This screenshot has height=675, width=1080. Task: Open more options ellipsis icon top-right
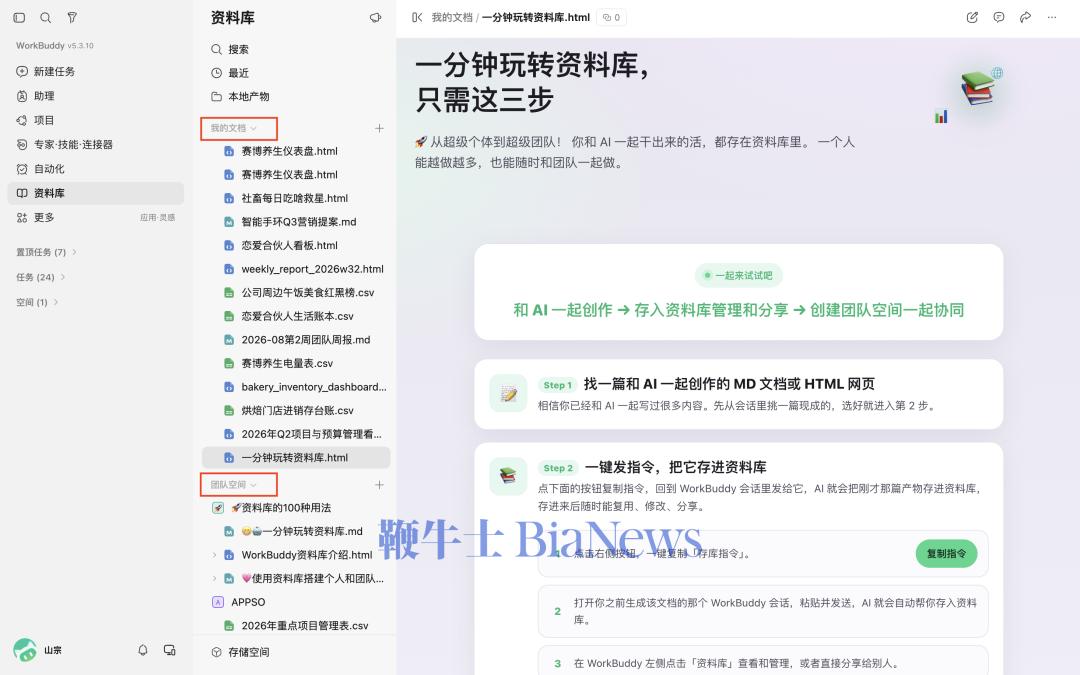tap(1052, 18)
